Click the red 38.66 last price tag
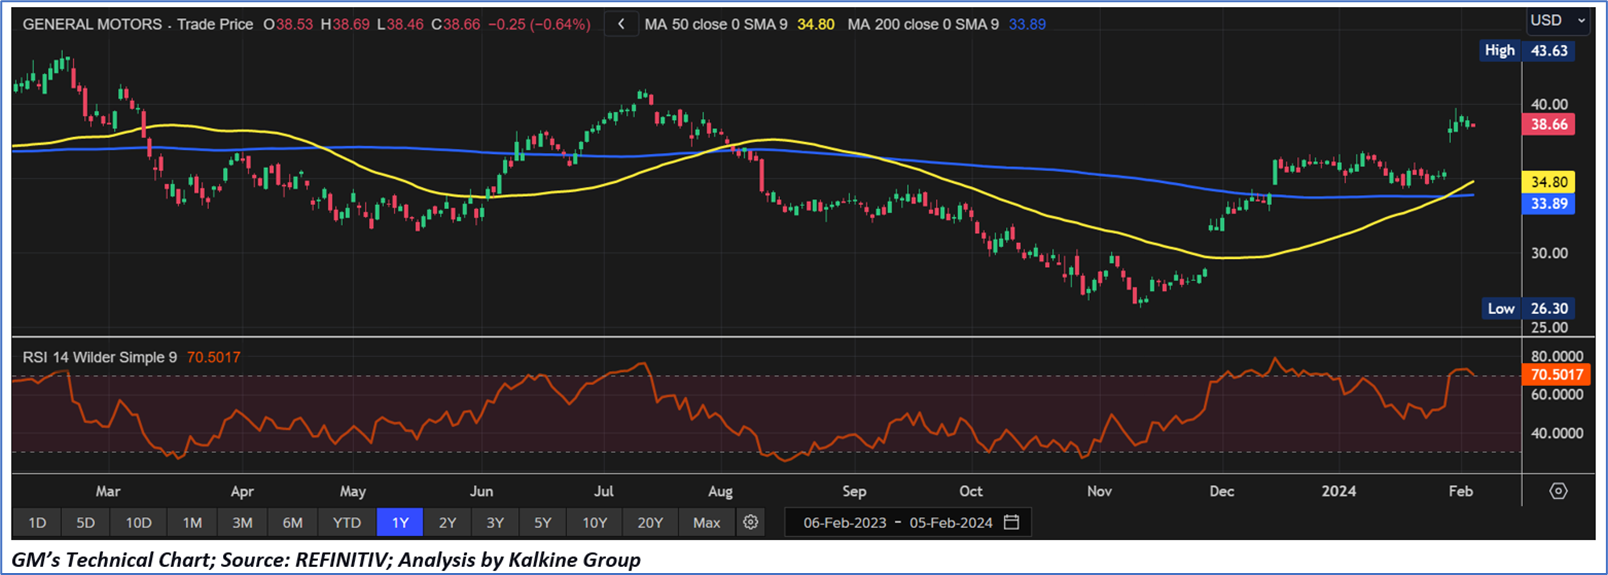Screen dimensions: 1608x575 1548,124
